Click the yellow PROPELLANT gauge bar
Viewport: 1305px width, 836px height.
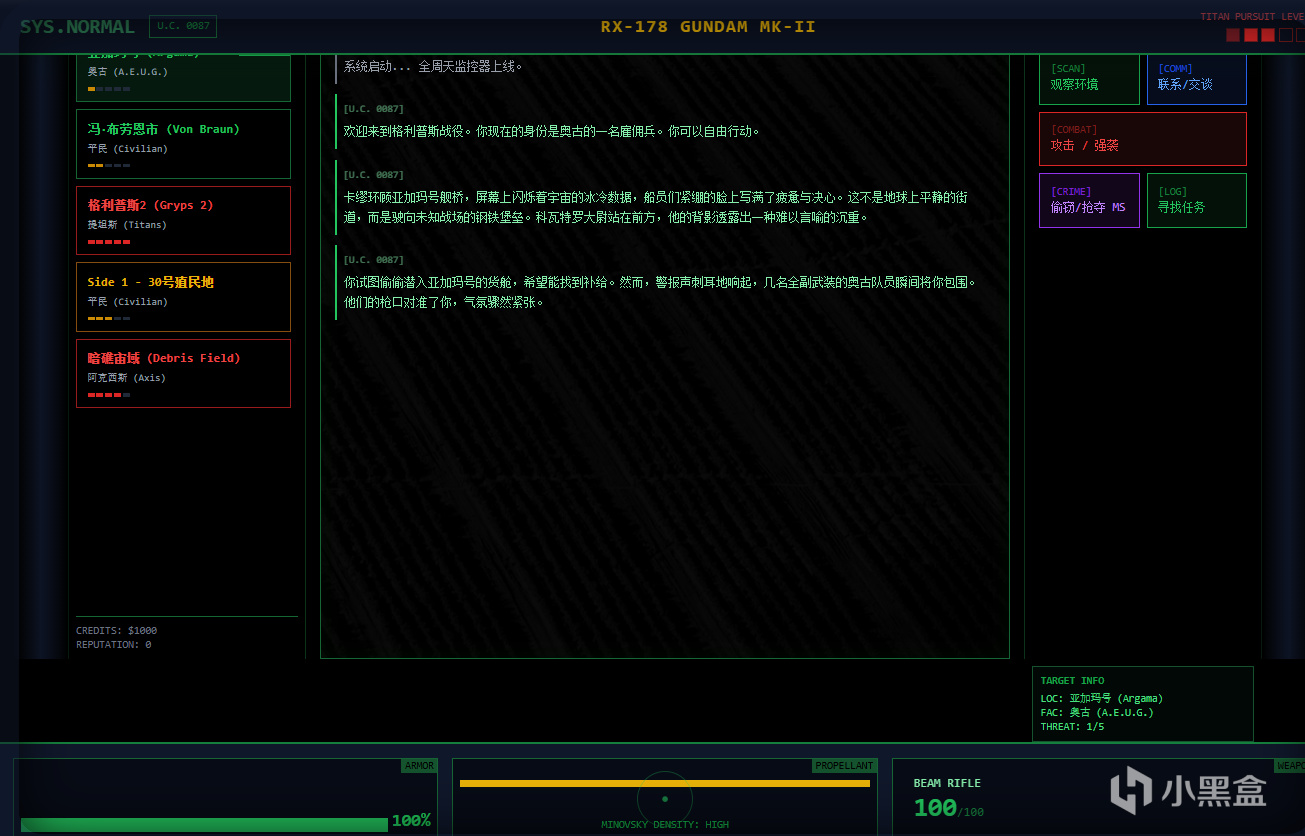(665, 783)
